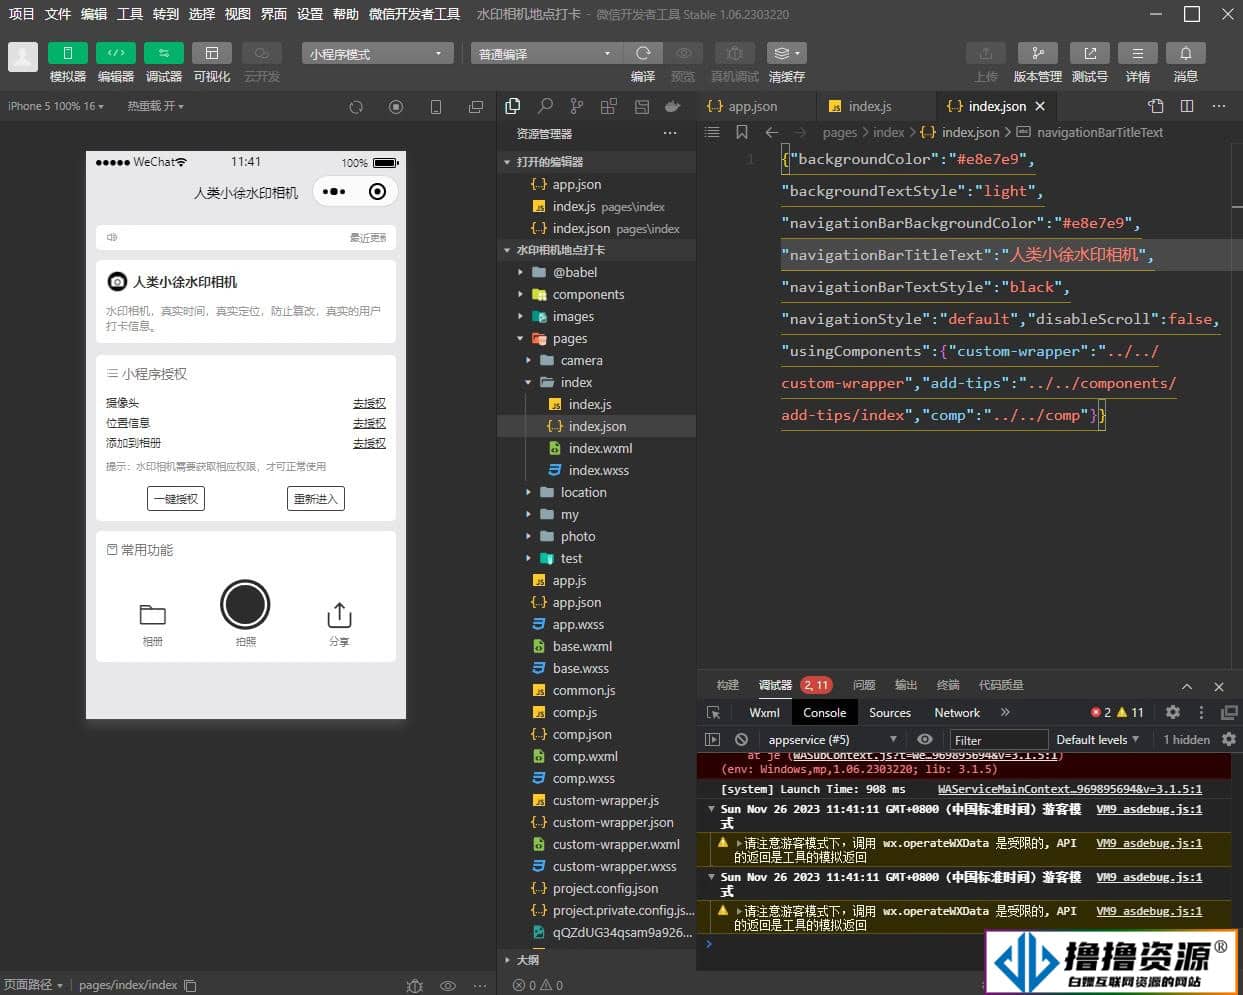Open real device debugging icon
This screenshot has width=1243, height=995.
click(x=735, y=53)
